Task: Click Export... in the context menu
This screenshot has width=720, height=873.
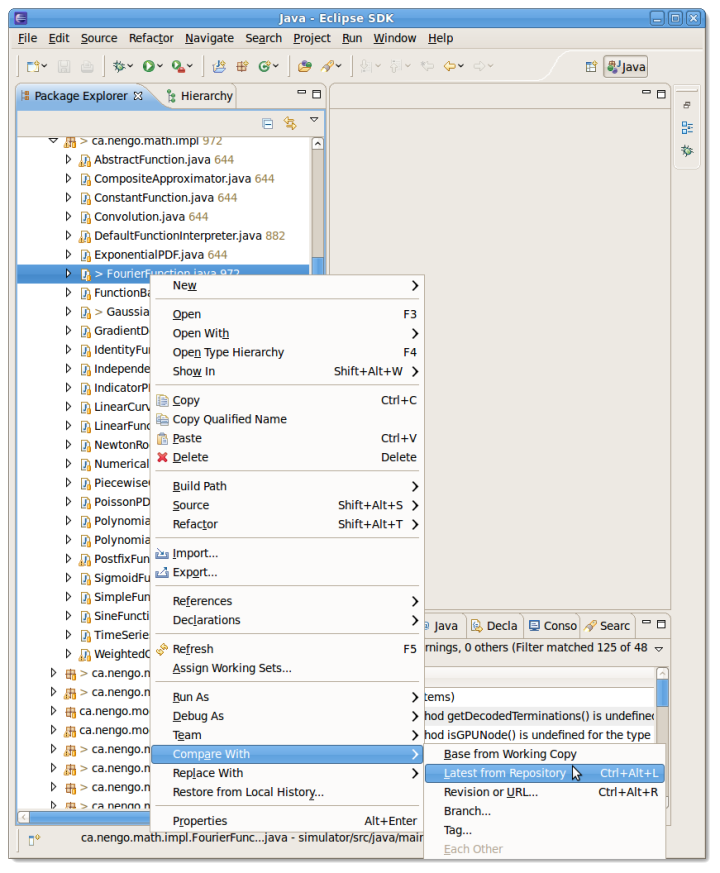Action: point(287,572)
